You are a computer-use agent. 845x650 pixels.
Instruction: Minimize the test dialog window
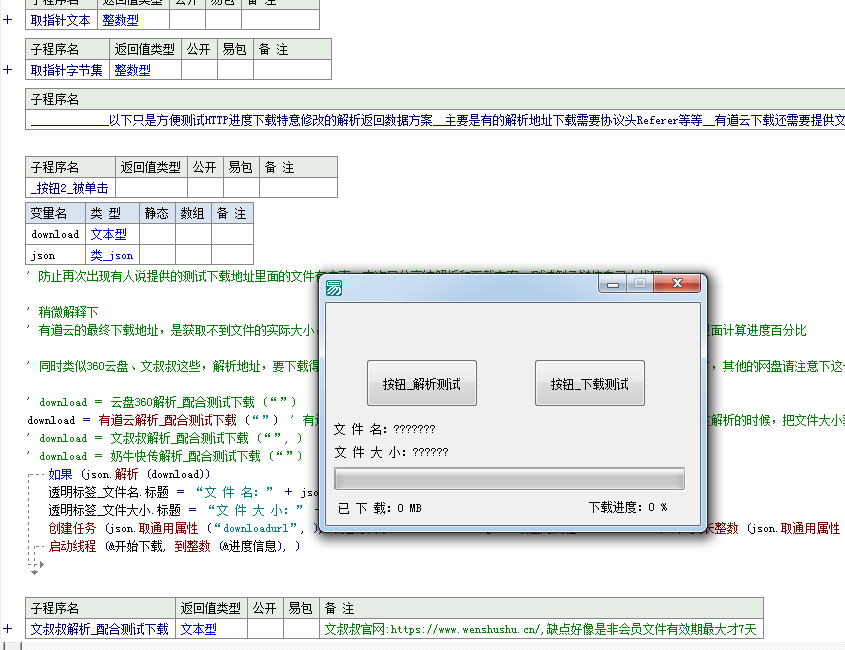[x=612, y=284]
